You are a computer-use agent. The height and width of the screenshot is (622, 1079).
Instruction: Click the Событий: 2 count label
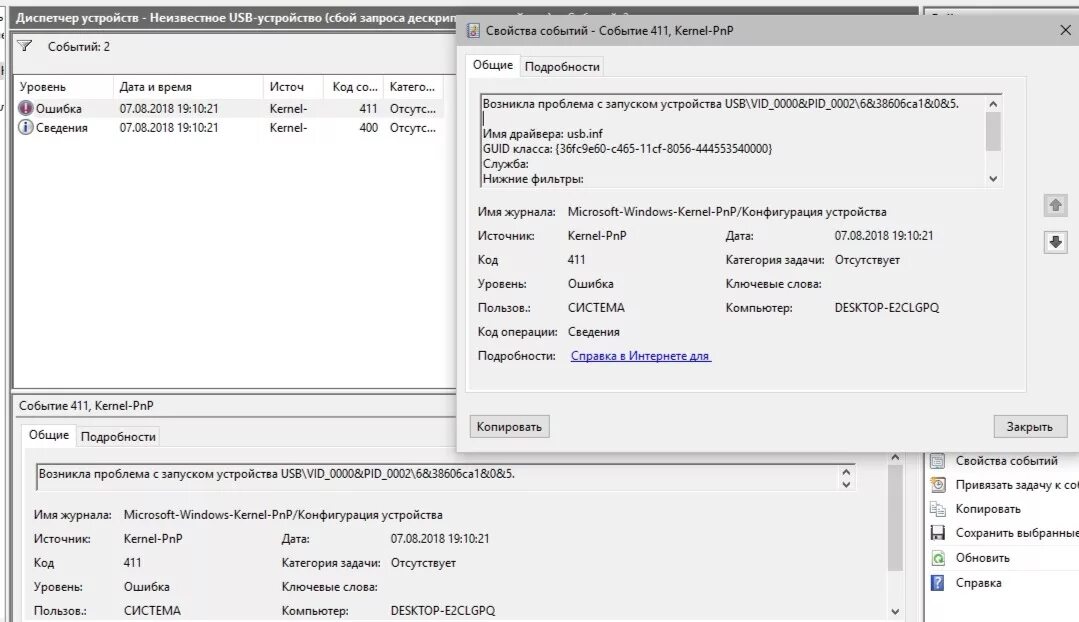pyautogui.click(x=78, y=47)
